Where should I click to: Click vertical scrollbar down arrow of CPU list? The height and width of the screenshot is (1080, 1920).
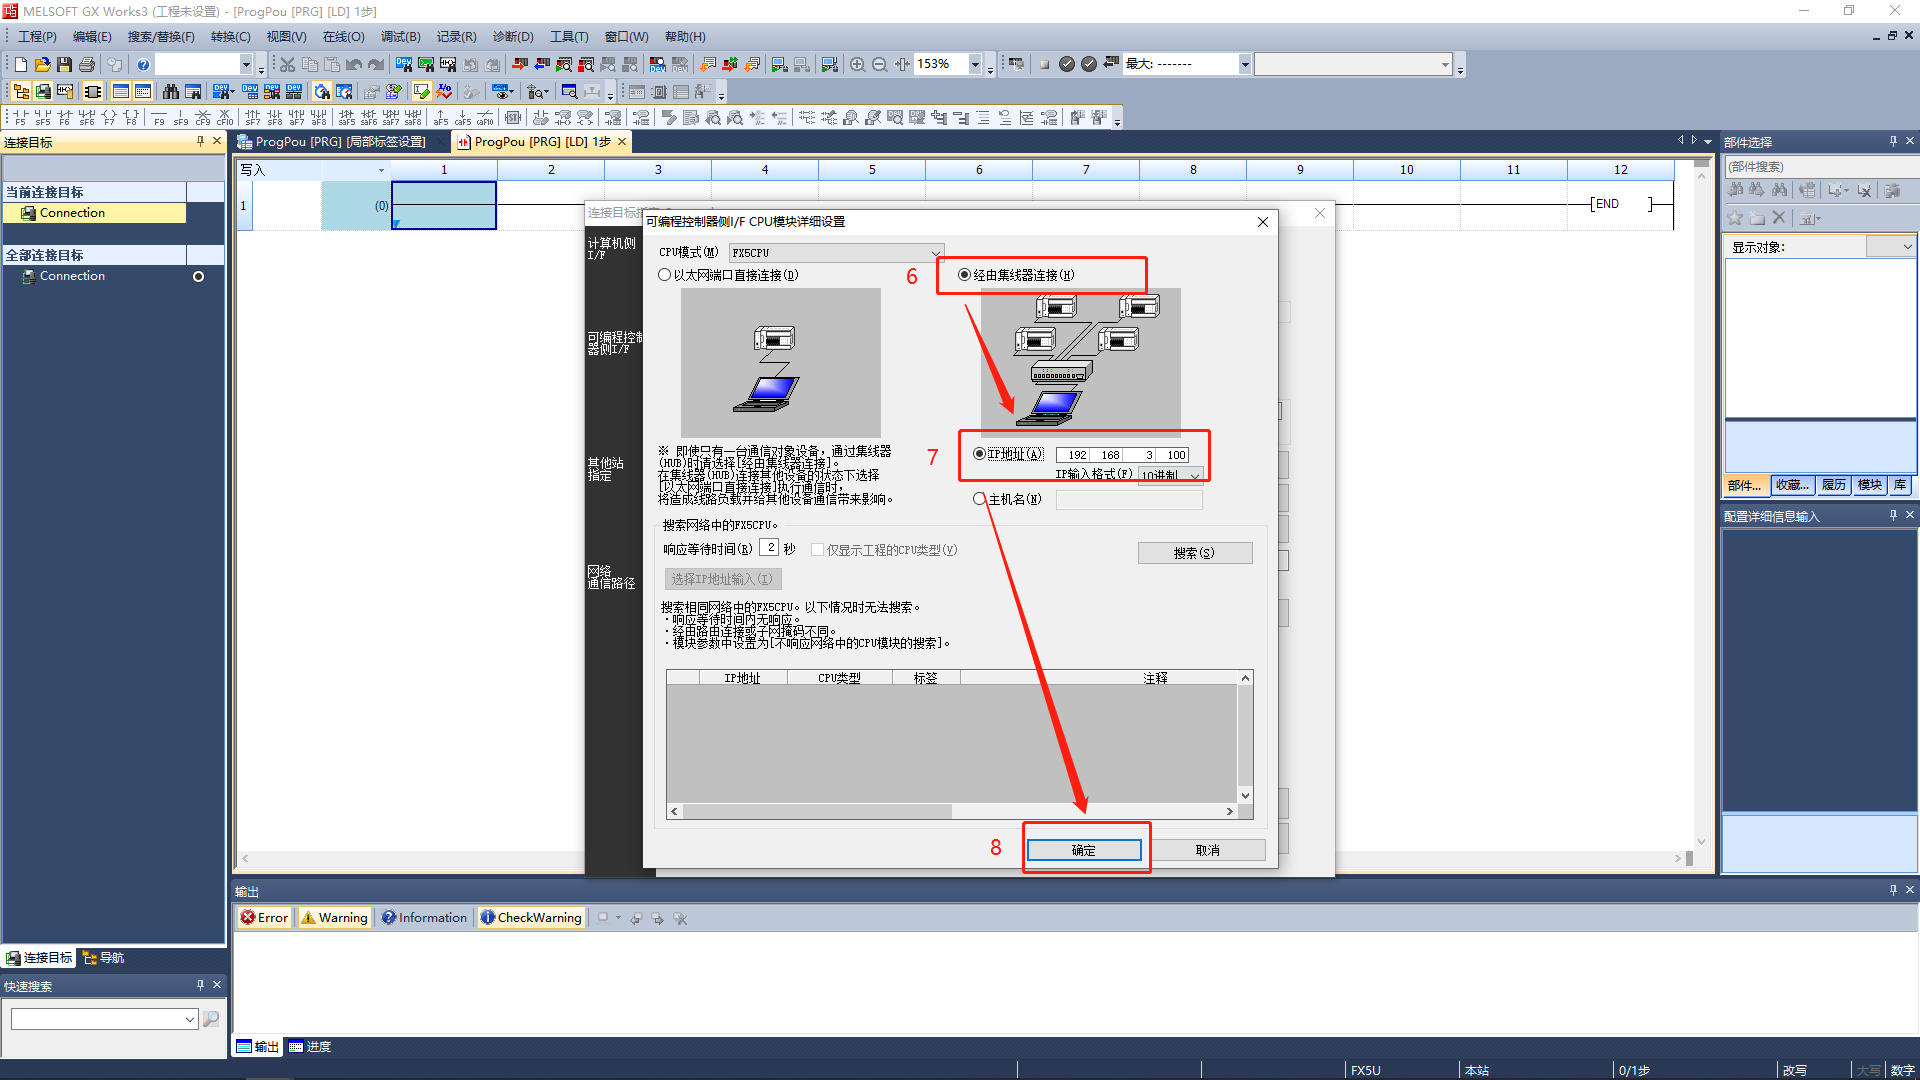1245,795
